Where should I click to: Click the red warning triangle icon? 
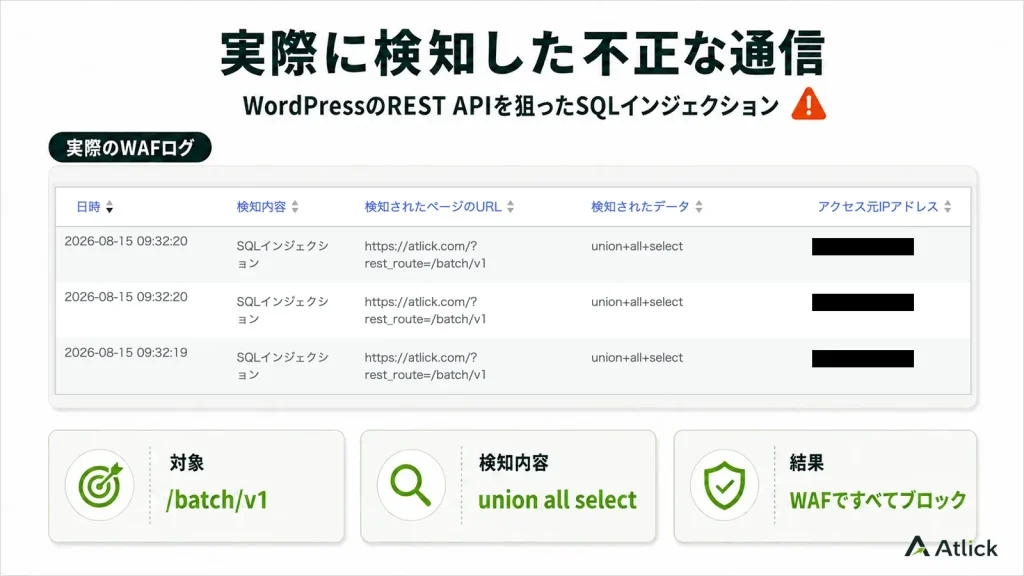click(x=808, y=104)
